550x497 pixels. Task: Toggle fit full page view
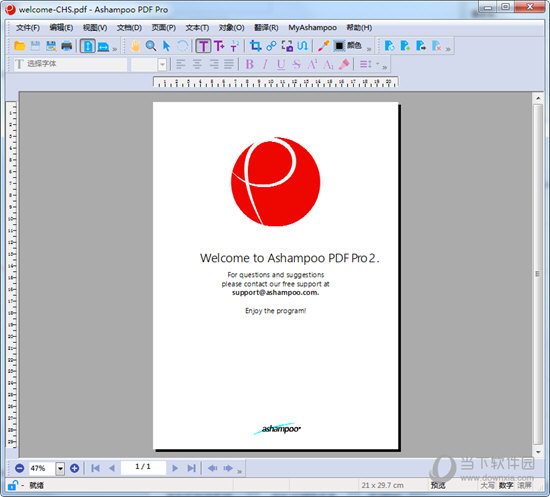[88, 46]
